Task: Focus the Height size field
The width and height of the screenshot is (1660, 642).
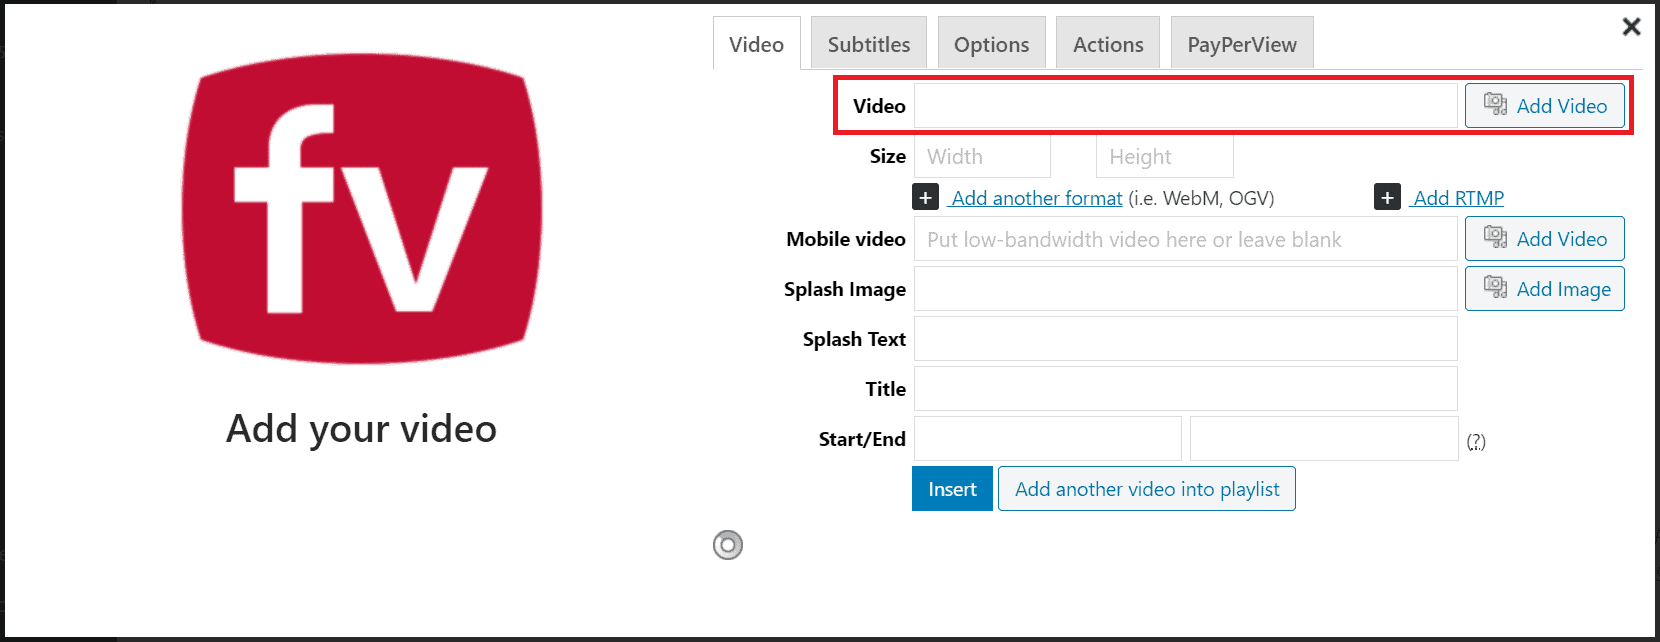Action: tap(1165, 156)
